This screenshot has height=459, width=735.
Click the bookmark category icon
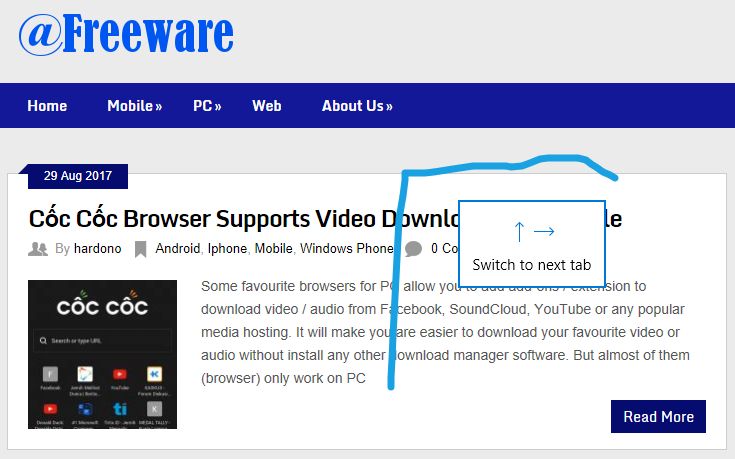[141, 249]
